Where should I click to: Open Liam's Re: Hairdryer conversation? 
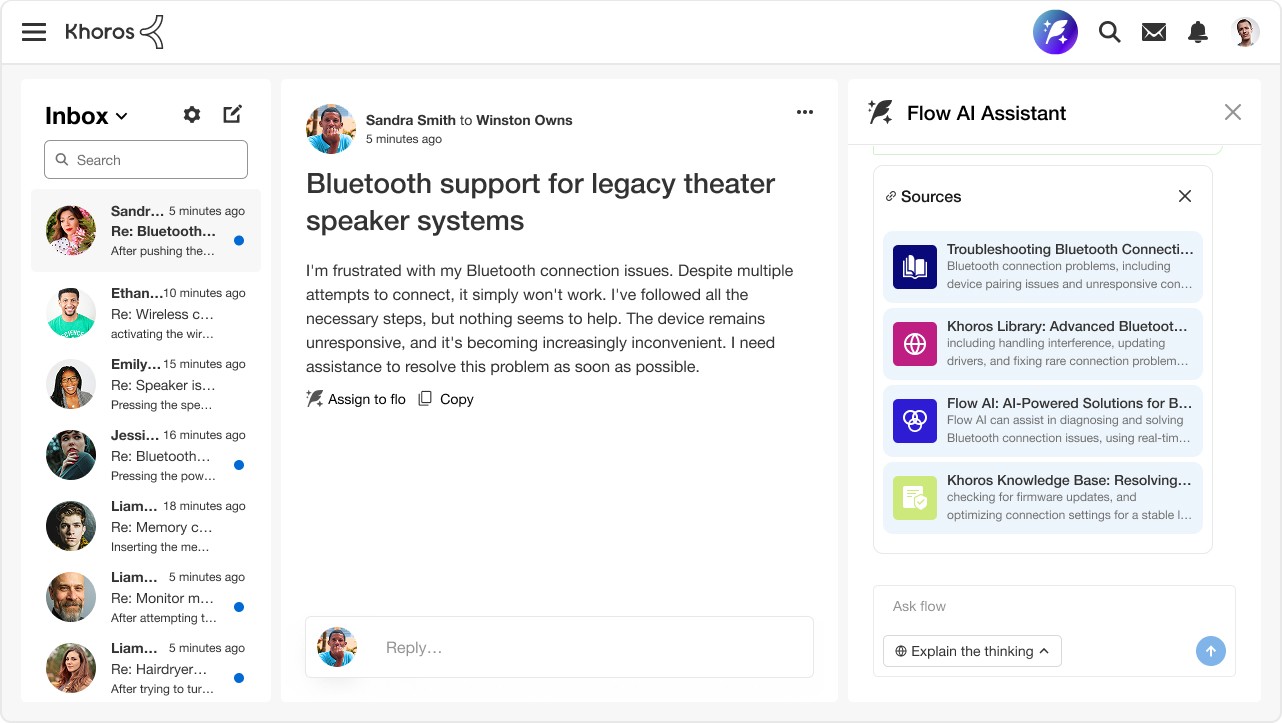(x=146, y=668)
